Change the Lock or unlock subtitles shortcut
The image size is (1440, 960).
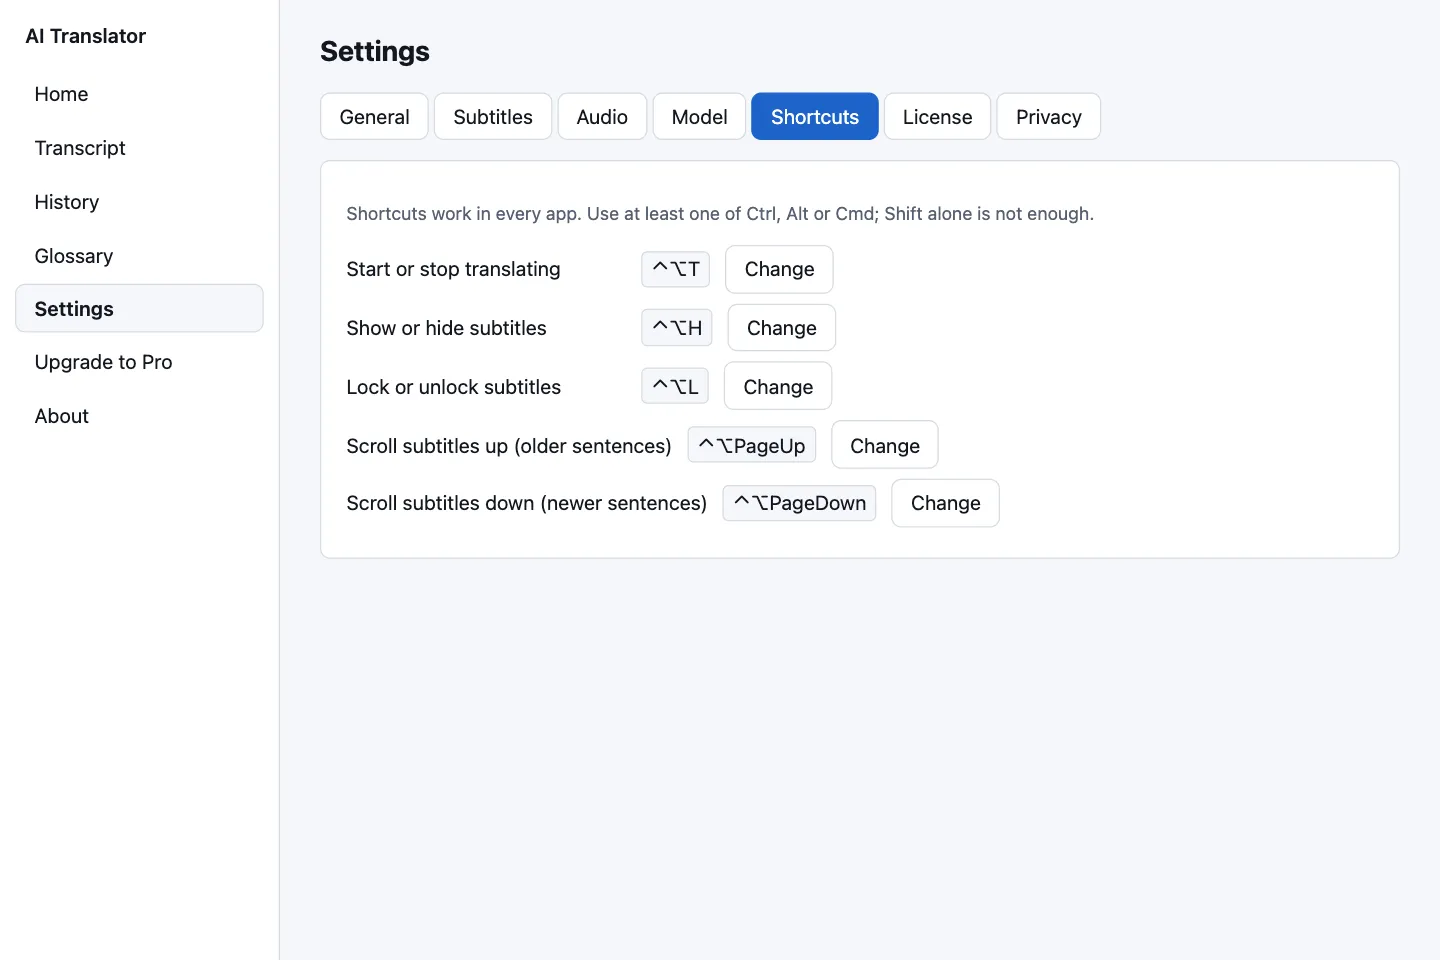[778, 387]
